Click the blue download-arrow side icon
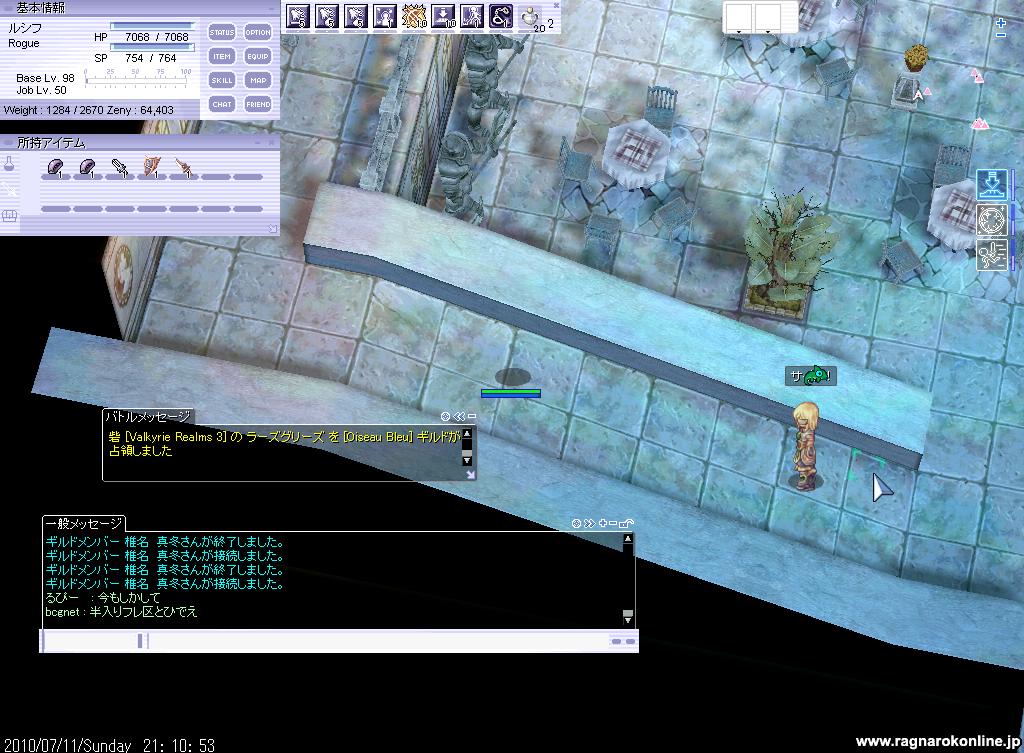The width and height of the screenshot is (1024, 753). [991, 185]
